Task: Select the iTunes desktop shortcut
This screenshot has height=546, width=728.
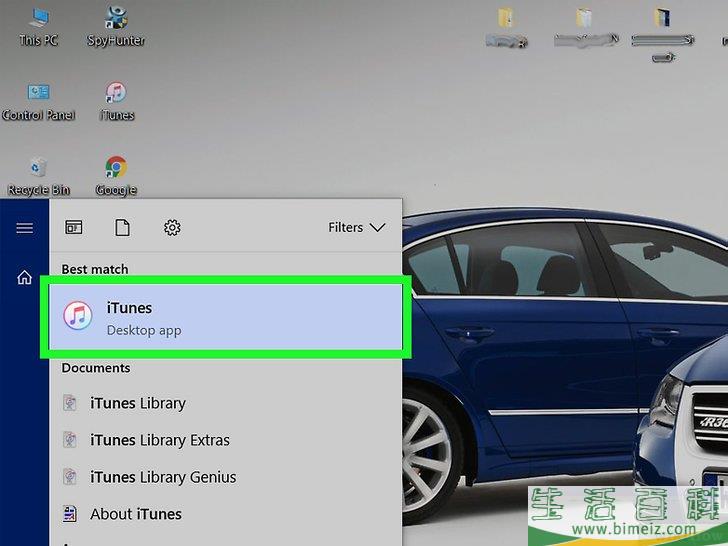Action: (x=117, y=102)
